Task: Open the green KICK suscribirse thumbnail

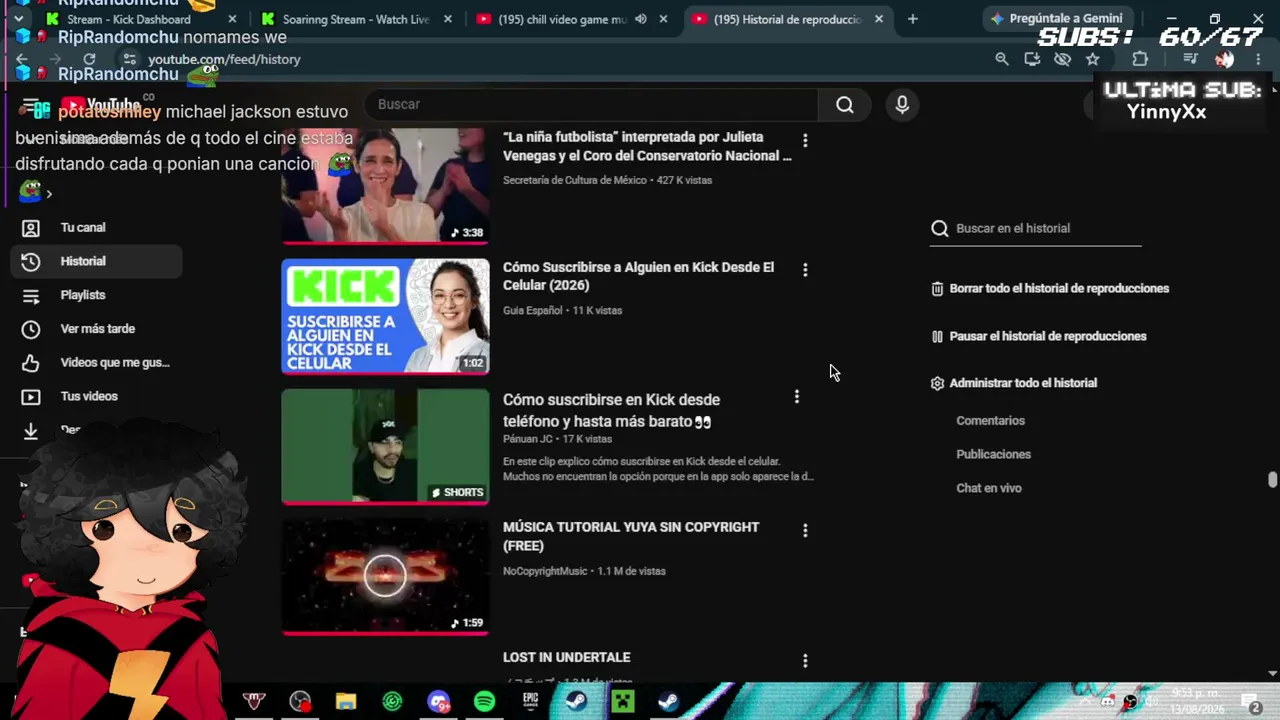Action: pos(385,316)
